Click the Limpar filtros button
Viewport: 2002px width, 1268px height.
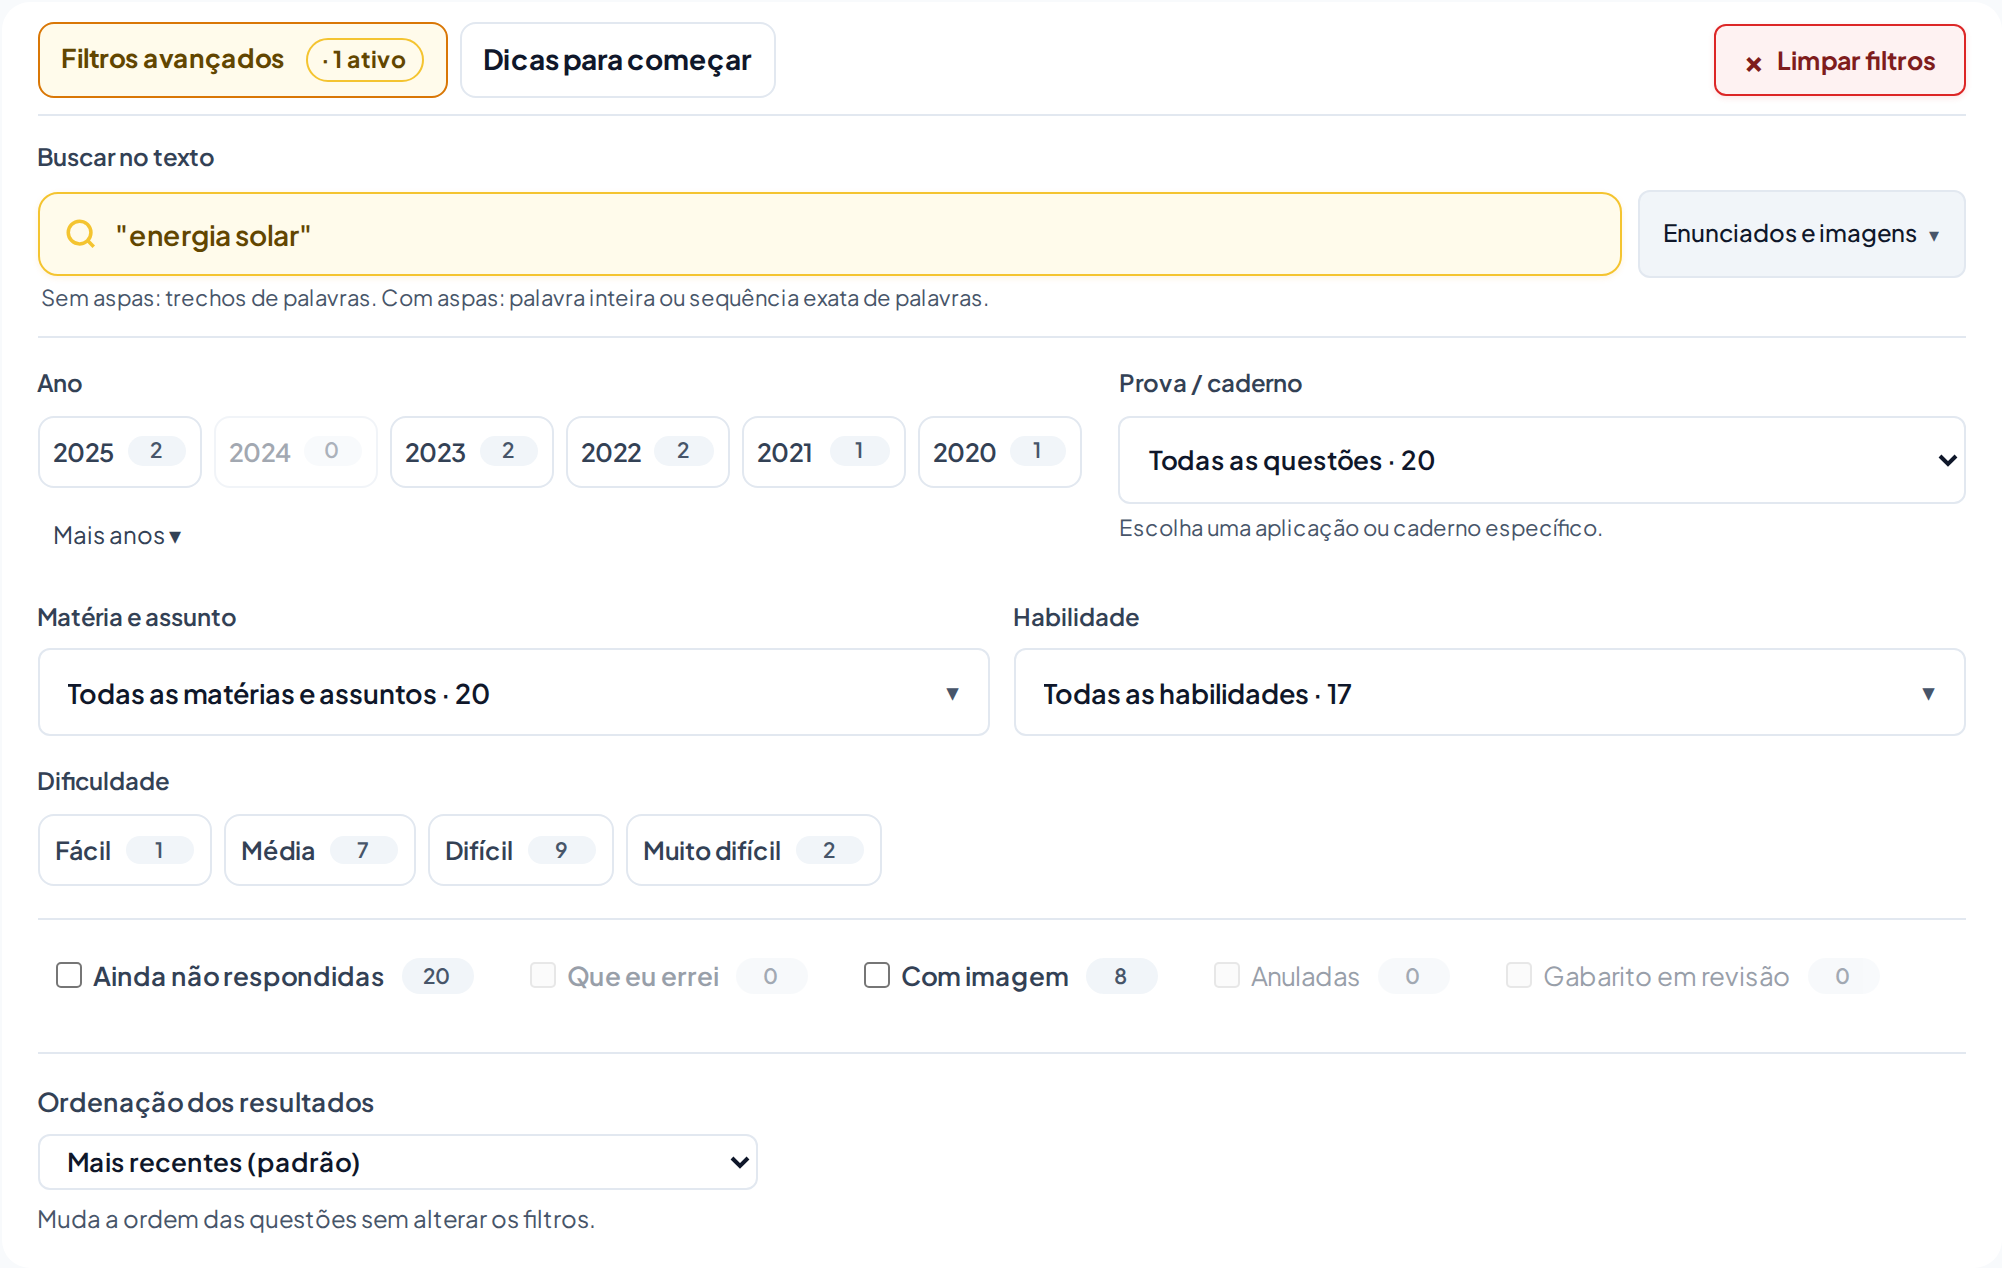pyautogui.click(x=1839, y=61)
